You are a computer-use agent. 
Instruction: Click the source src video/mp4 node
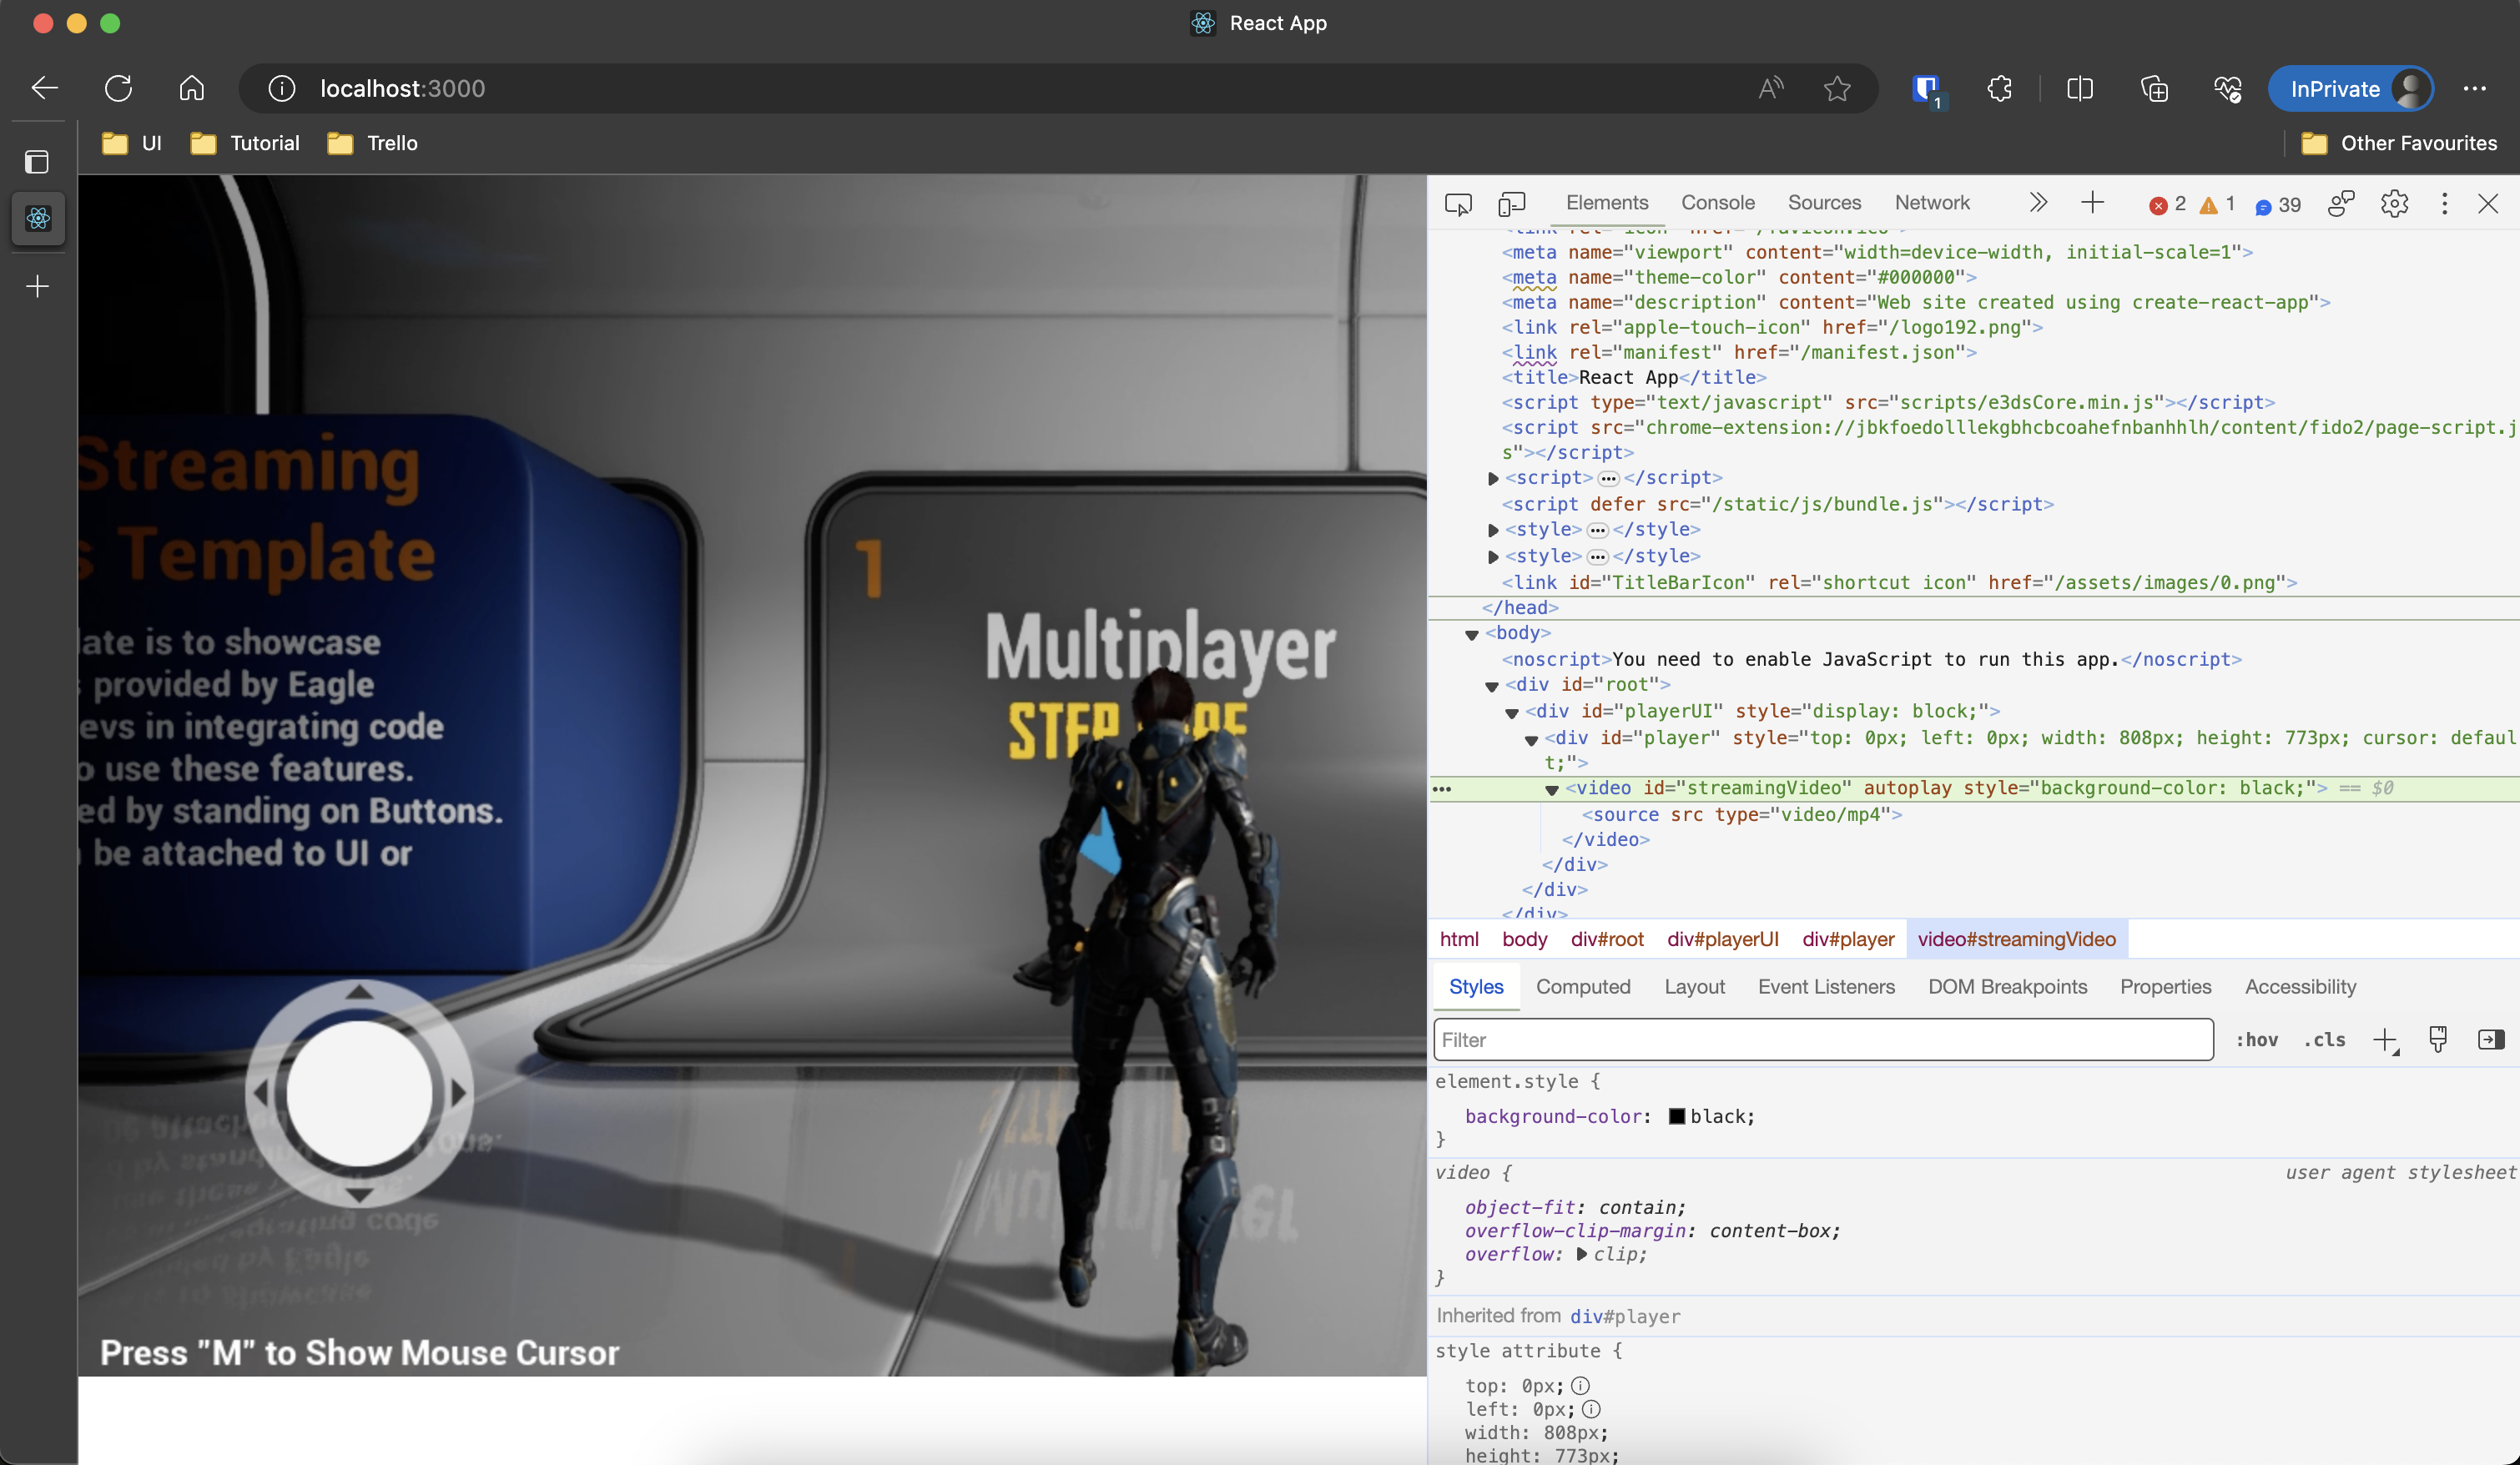point(1741,815)
